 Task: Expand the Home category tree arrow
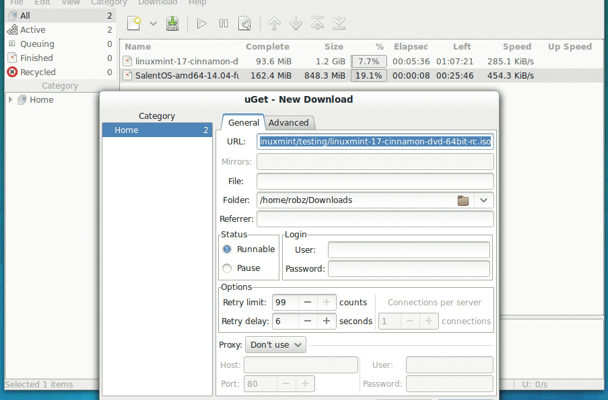[10, 100]
